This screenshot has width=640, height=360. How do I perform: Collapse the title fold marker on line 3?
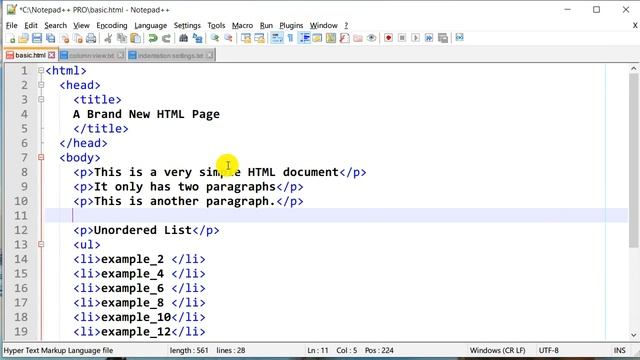click(41, 99)
